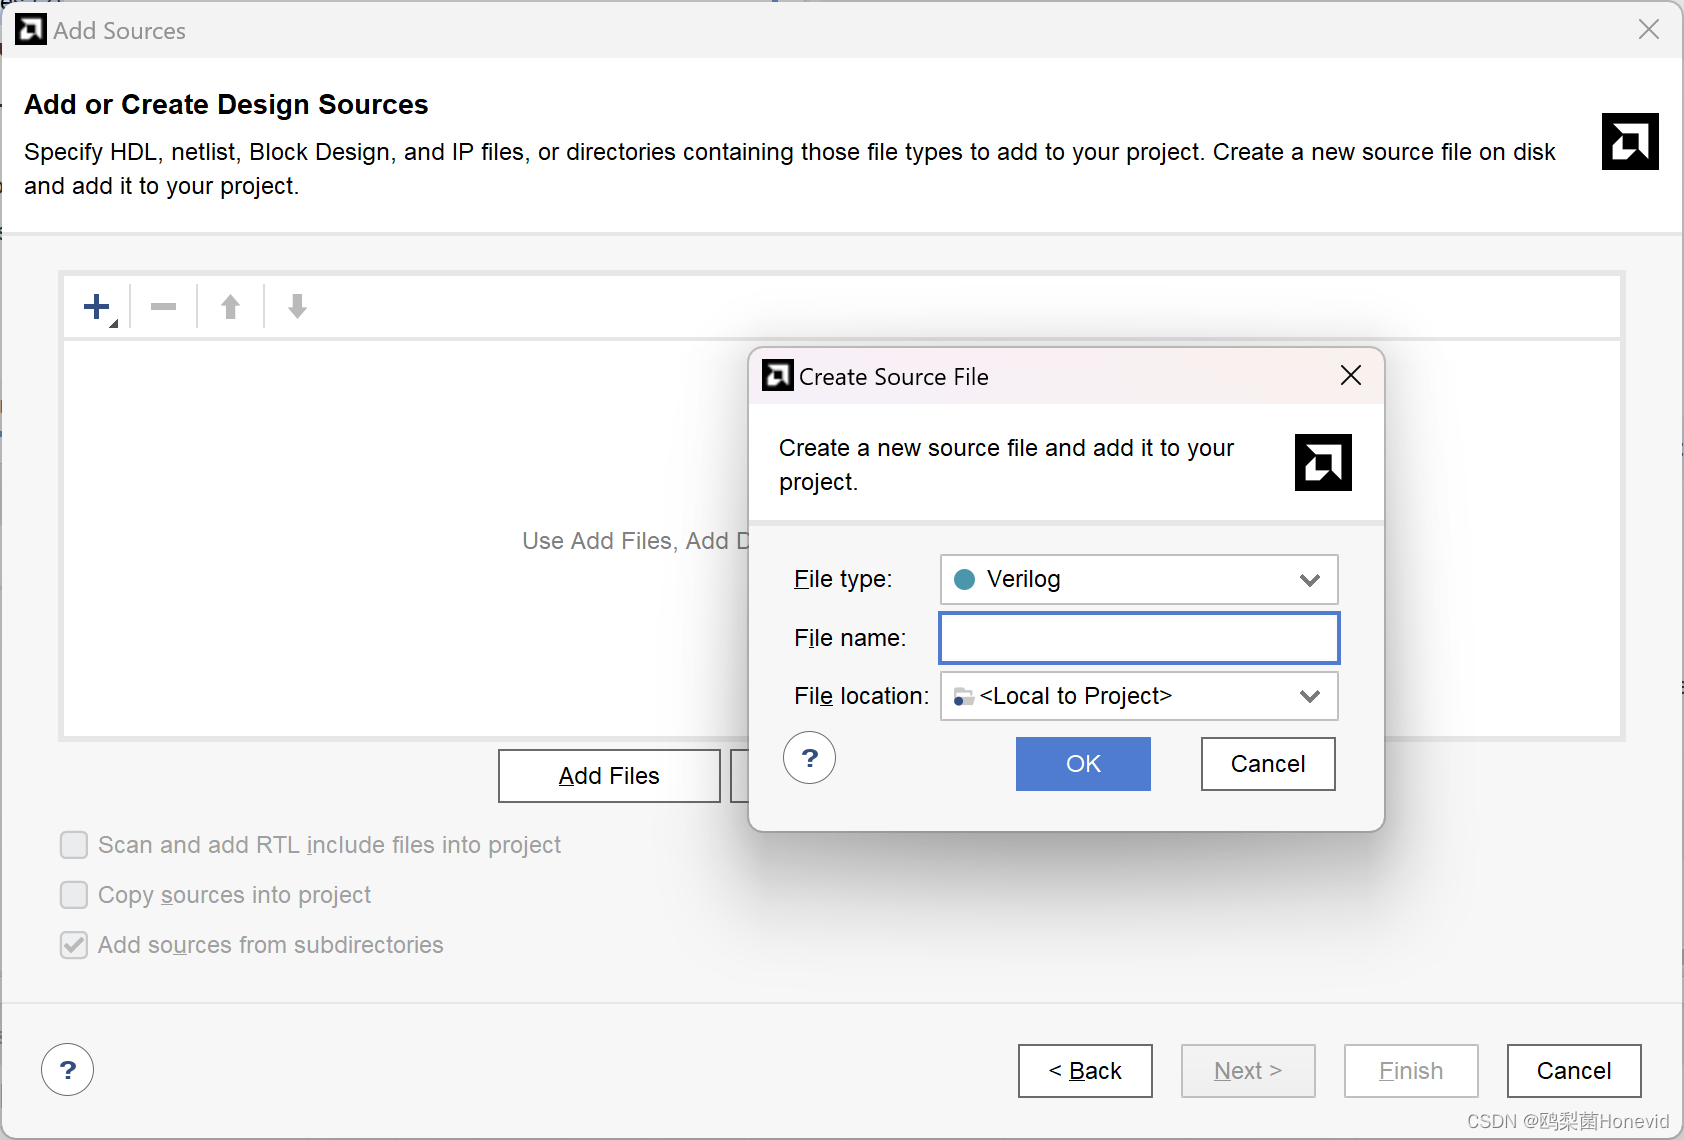
Task: Click the Add Sources title bar icon
Action: point(31,30)
